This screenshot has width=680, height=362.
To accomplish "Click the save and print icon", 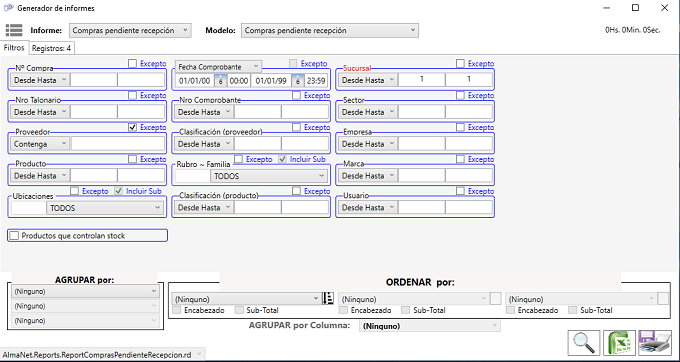I will click(x=655, y=342).
